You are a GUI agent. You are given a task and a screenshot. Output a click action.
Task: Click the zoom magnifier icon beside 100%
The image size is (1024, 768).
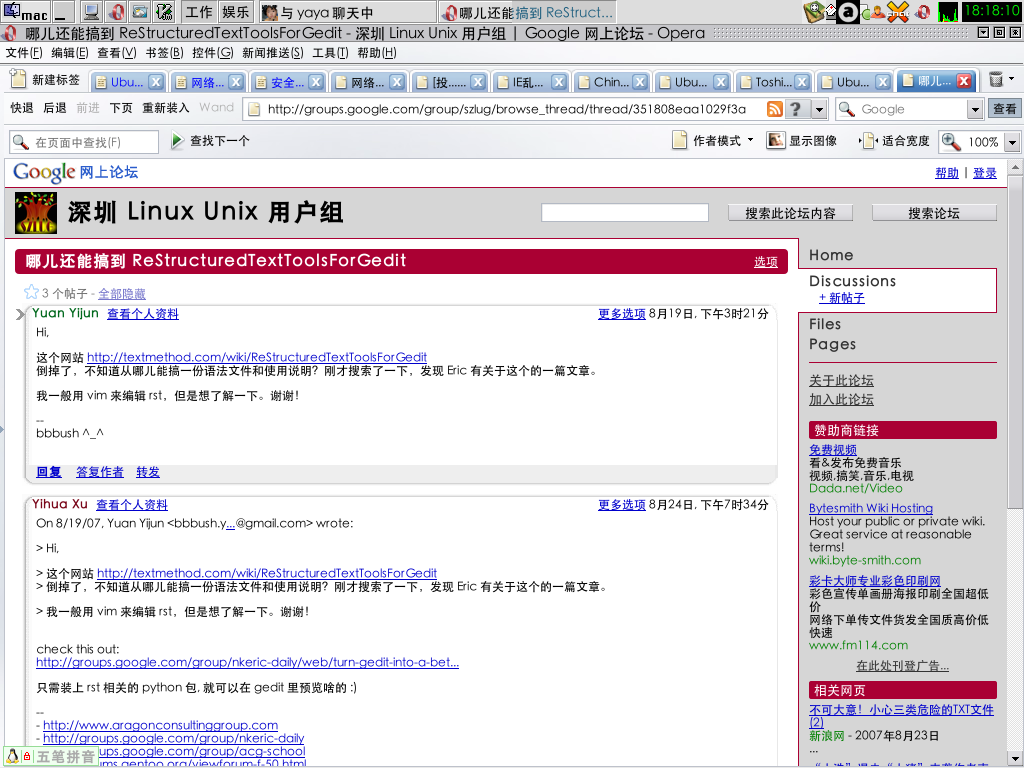coord(951,142)
